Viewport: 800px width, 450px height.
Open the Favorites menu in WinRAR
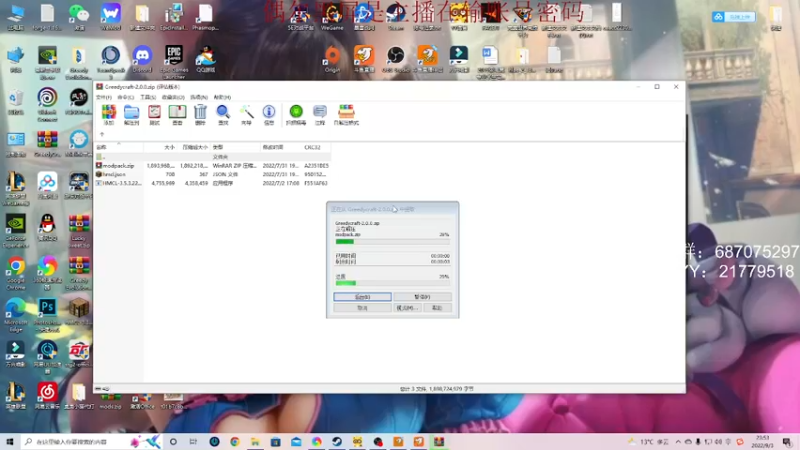coord(173,97)
